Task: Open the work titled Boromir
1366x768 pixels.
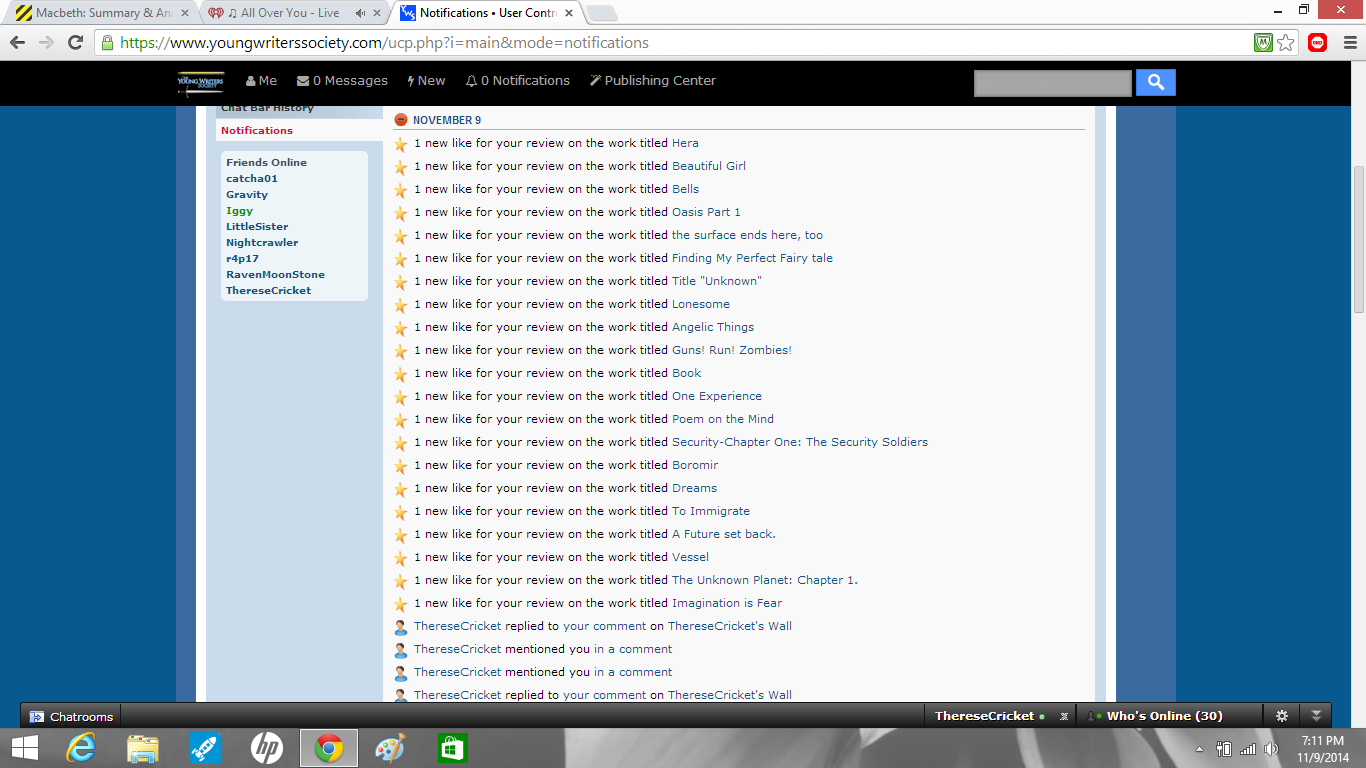Action: 695,465
